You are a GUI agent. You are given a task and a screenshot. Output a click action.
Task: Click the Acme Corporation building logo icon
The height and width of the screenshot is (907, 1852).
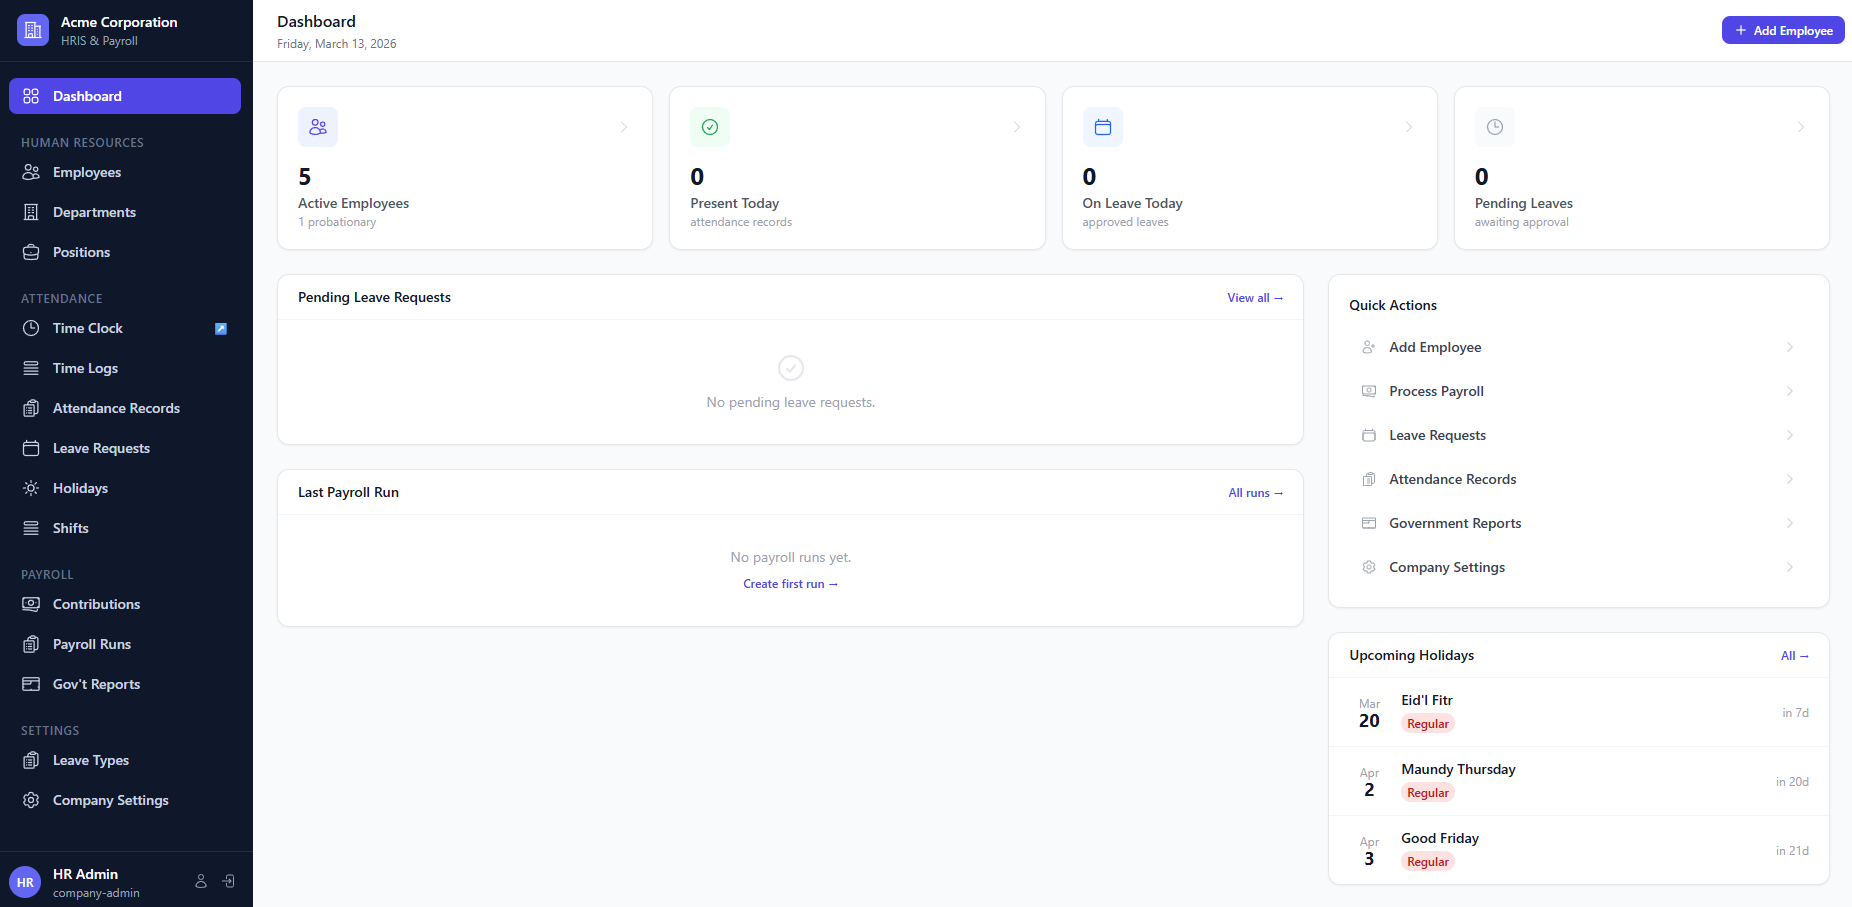click(x=32, y=30)
